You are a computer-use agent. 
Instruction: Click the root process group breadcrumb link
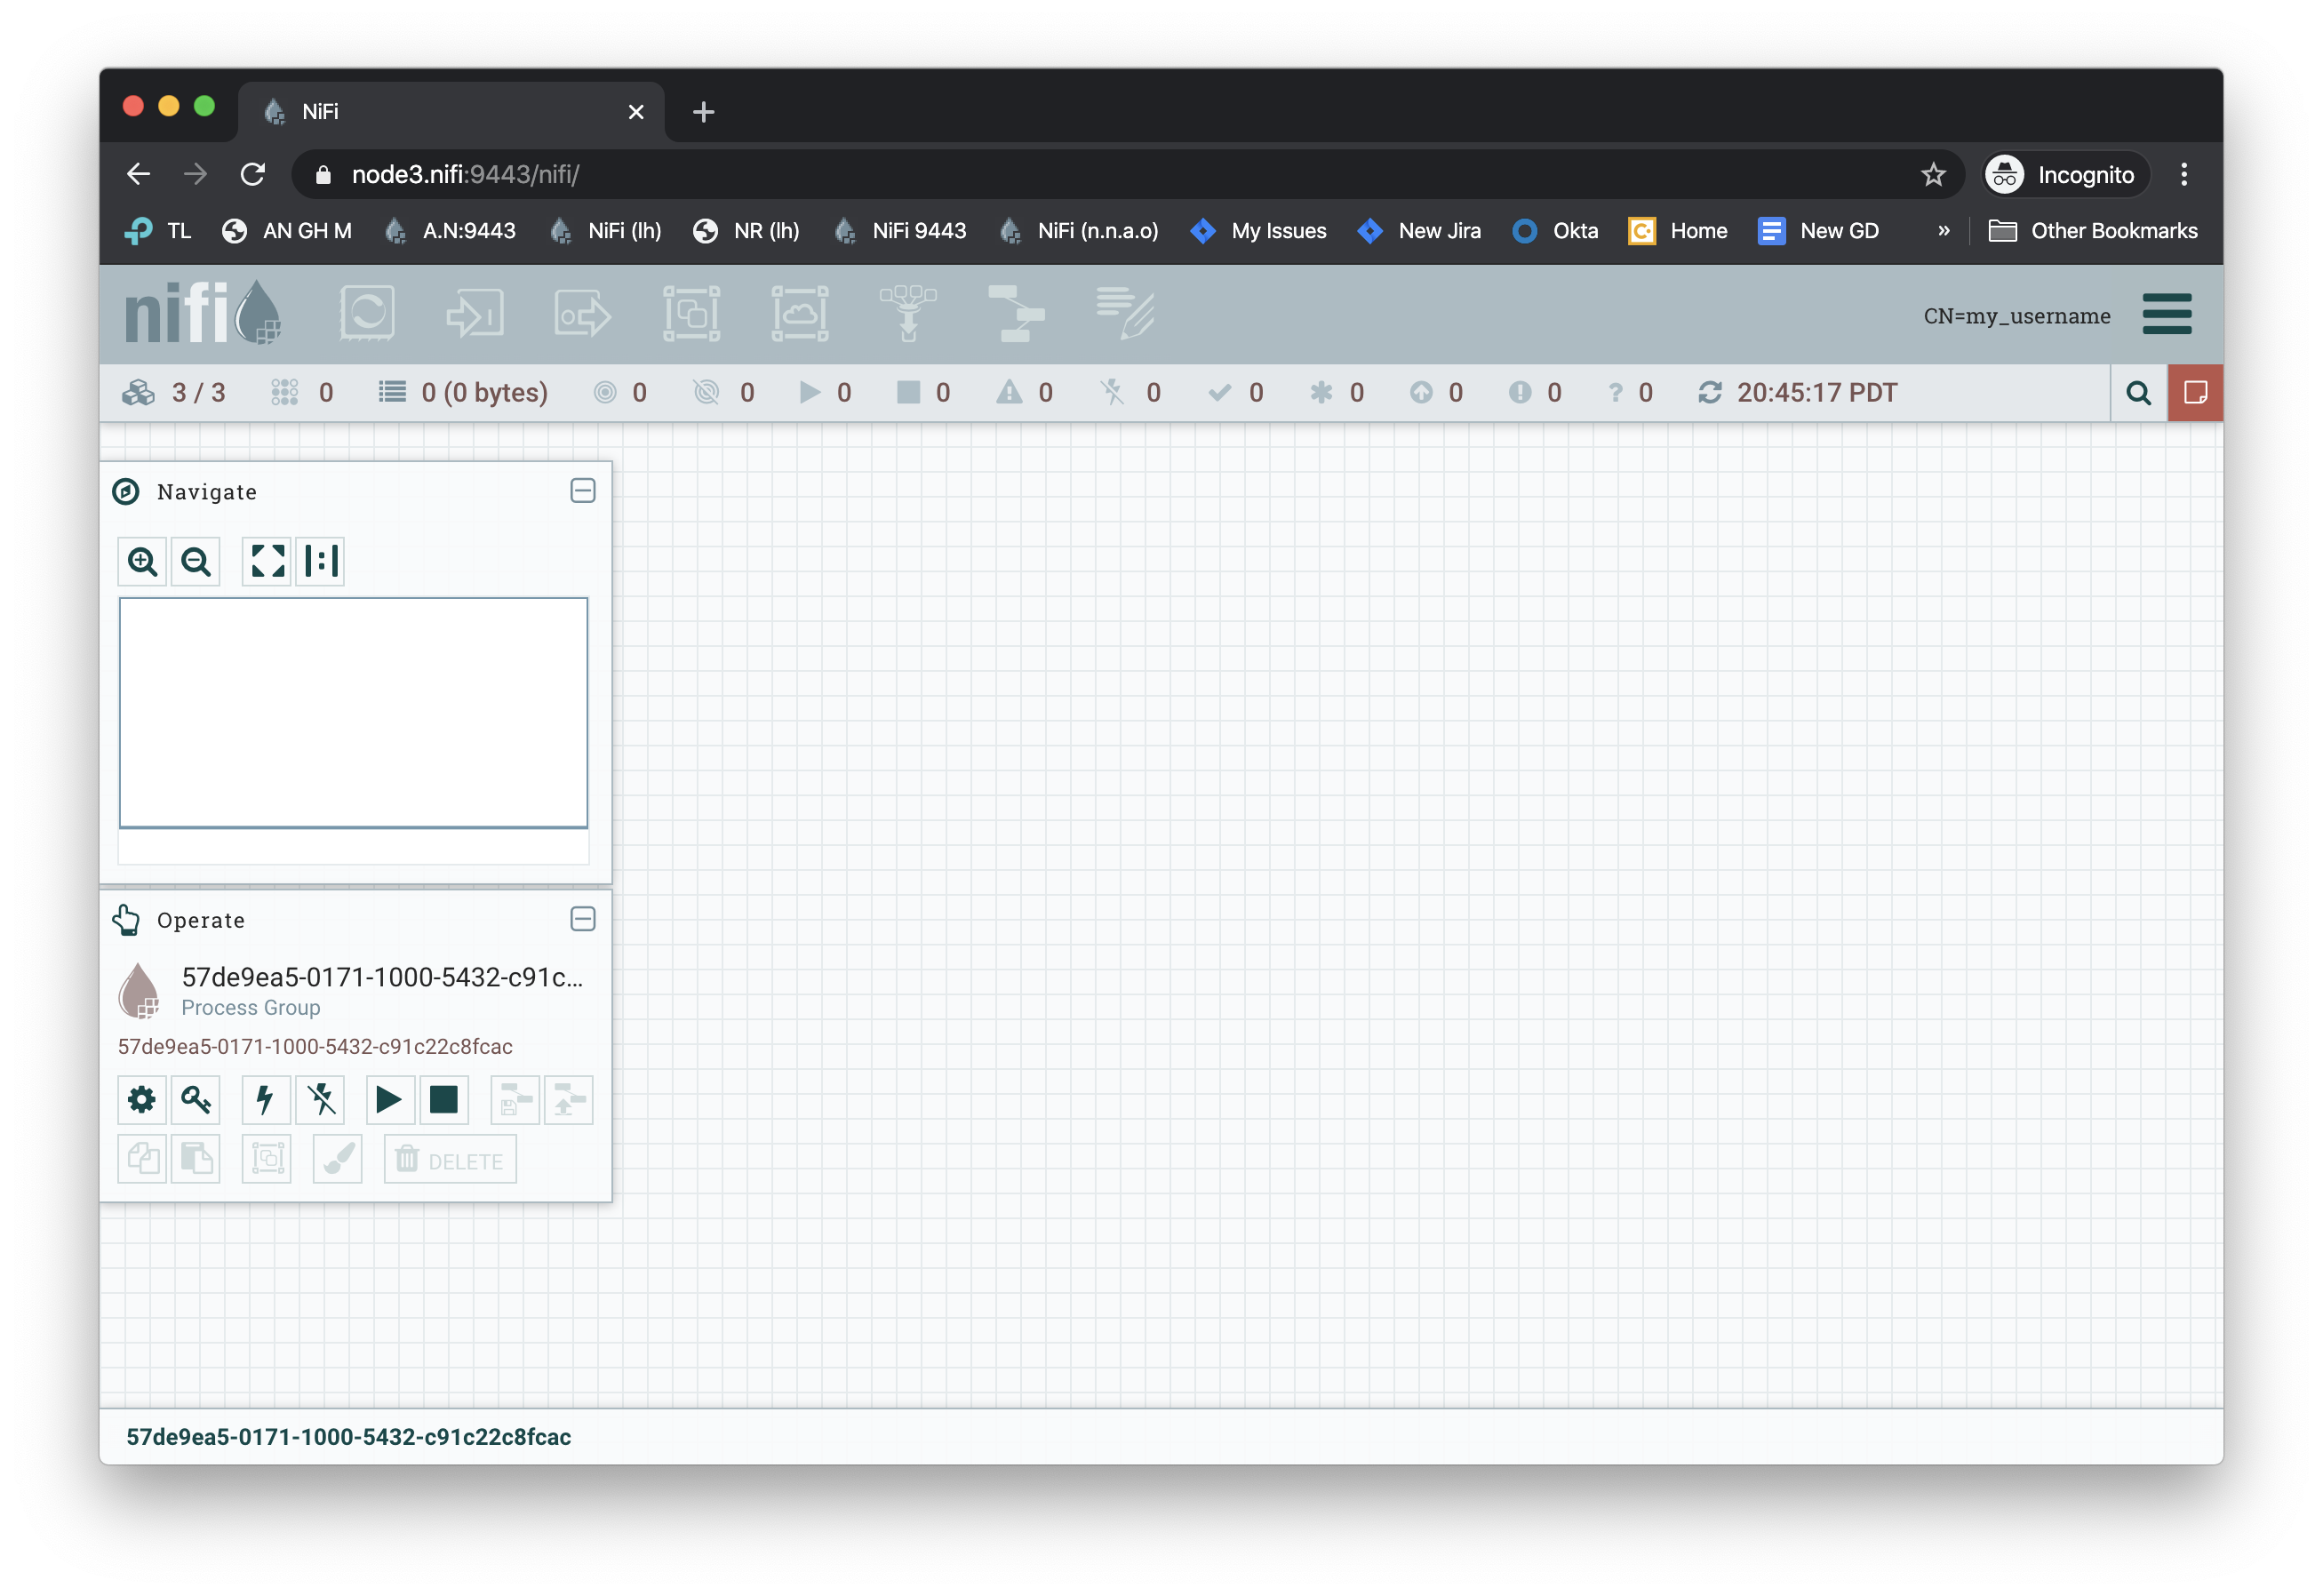click(x=348, y=1437)
